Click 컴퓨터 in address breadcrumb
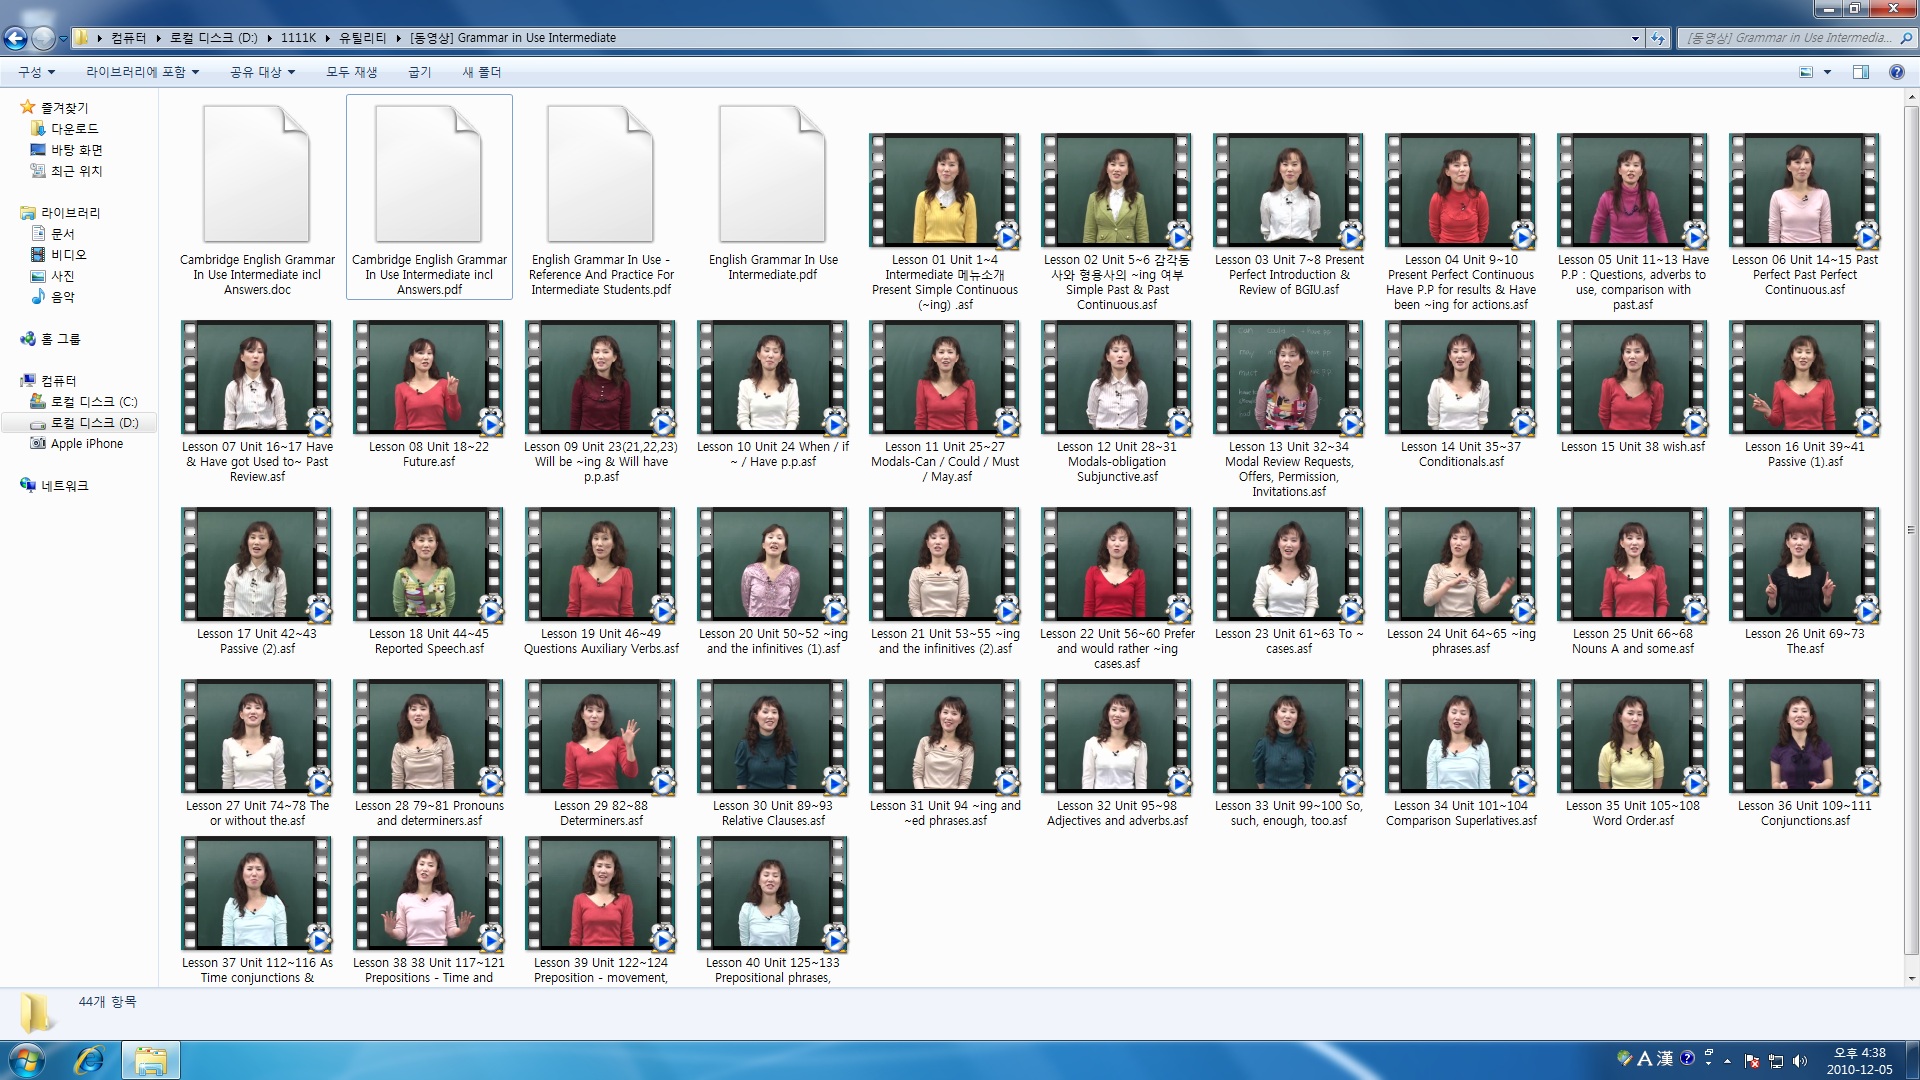 [x=128, y=38]
